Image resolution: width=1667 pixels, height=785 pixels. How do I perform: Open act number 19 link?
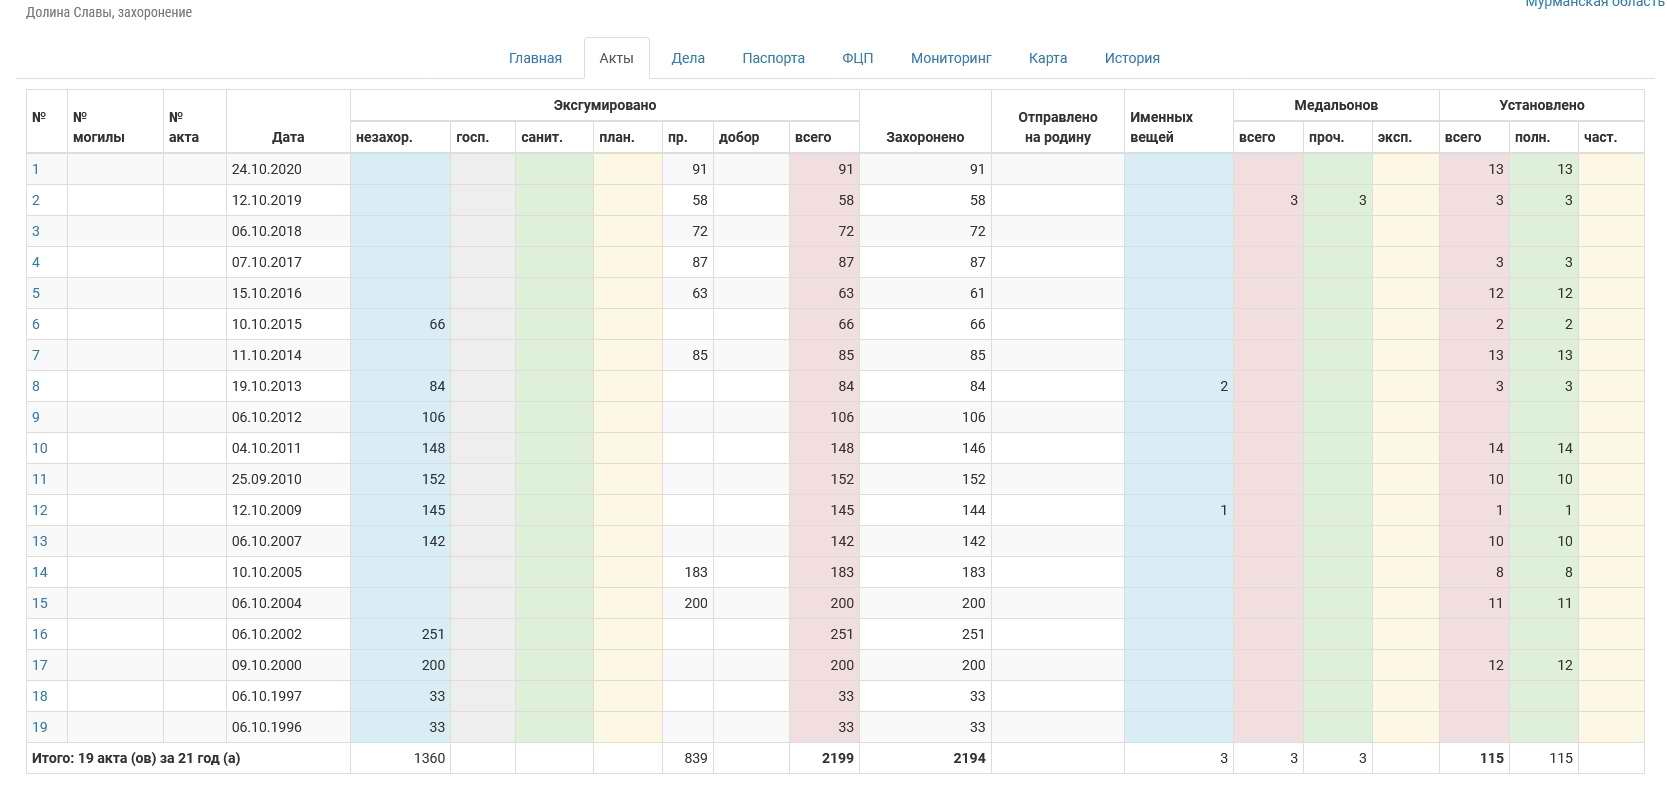pyautogui.click(x=40, y=727)
